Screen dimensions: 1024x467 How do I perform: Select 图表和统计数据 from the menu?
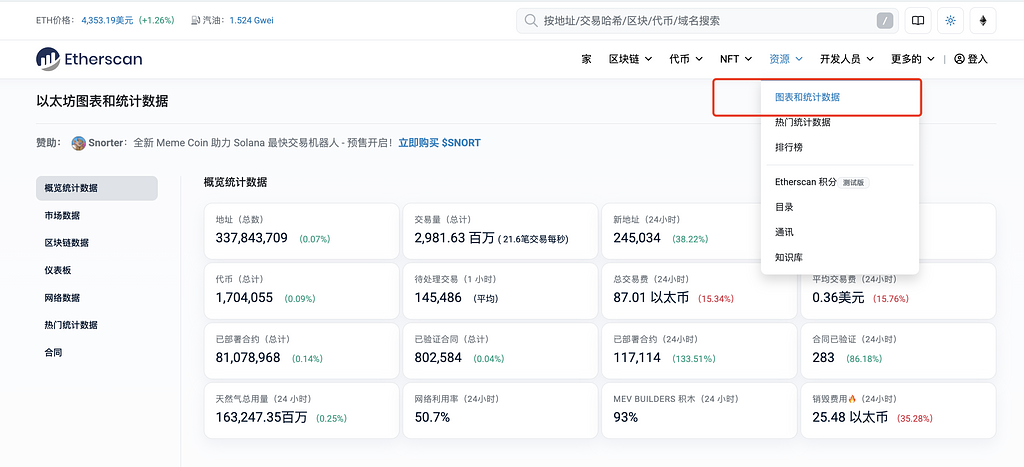pyautogui.click(x=807, y=97)
